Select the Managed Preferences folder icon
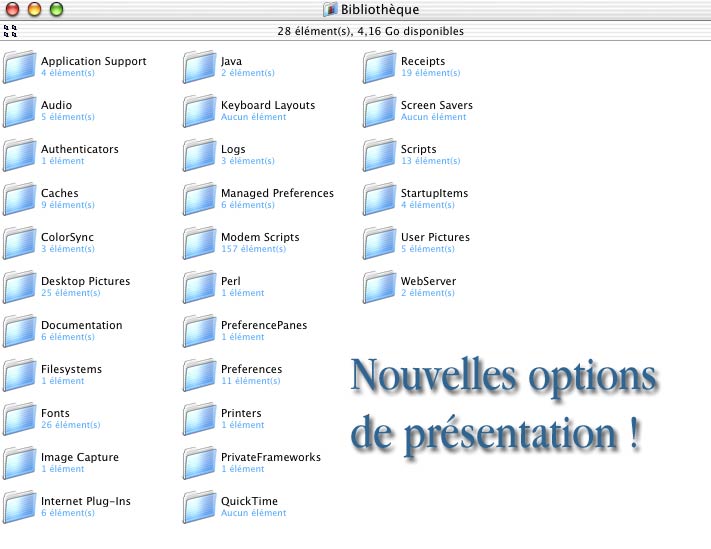The image size is (711, 549). 200,199
